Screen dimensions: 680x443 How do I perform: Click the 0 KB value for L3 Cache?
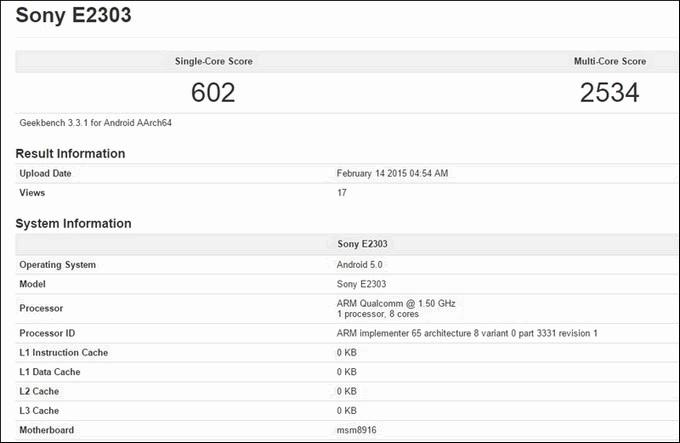pyautogui.click(x=347, y=410)
